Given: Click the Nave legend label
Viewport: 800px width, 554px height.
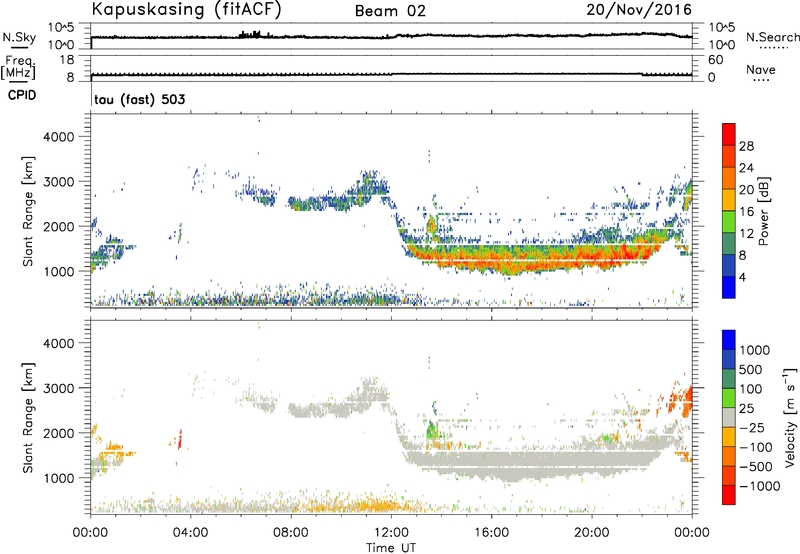Looking at the screenshot, I should [x=760, y=70].
